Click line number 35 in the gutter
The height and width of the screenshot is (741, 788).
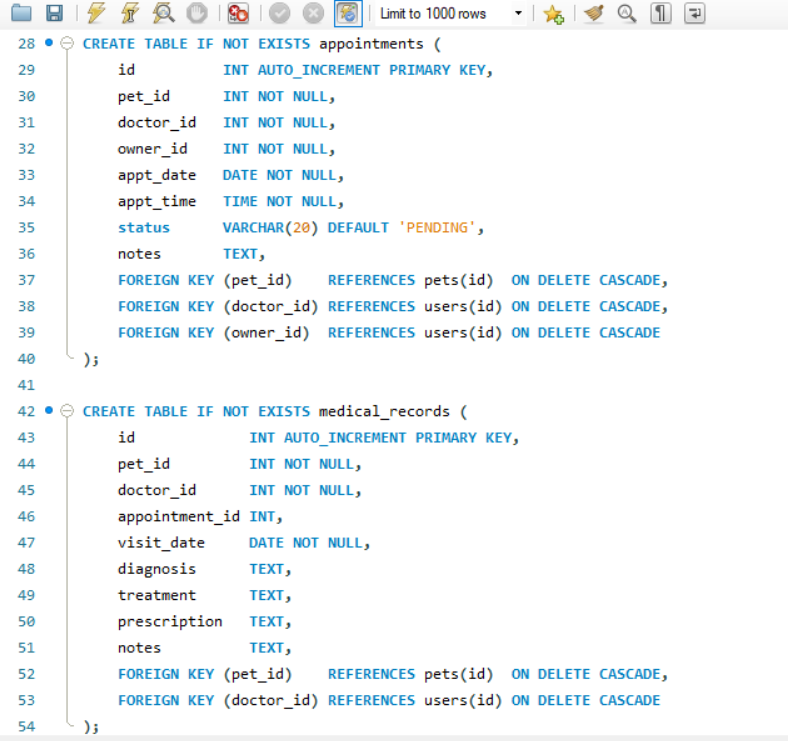(27, 227)
